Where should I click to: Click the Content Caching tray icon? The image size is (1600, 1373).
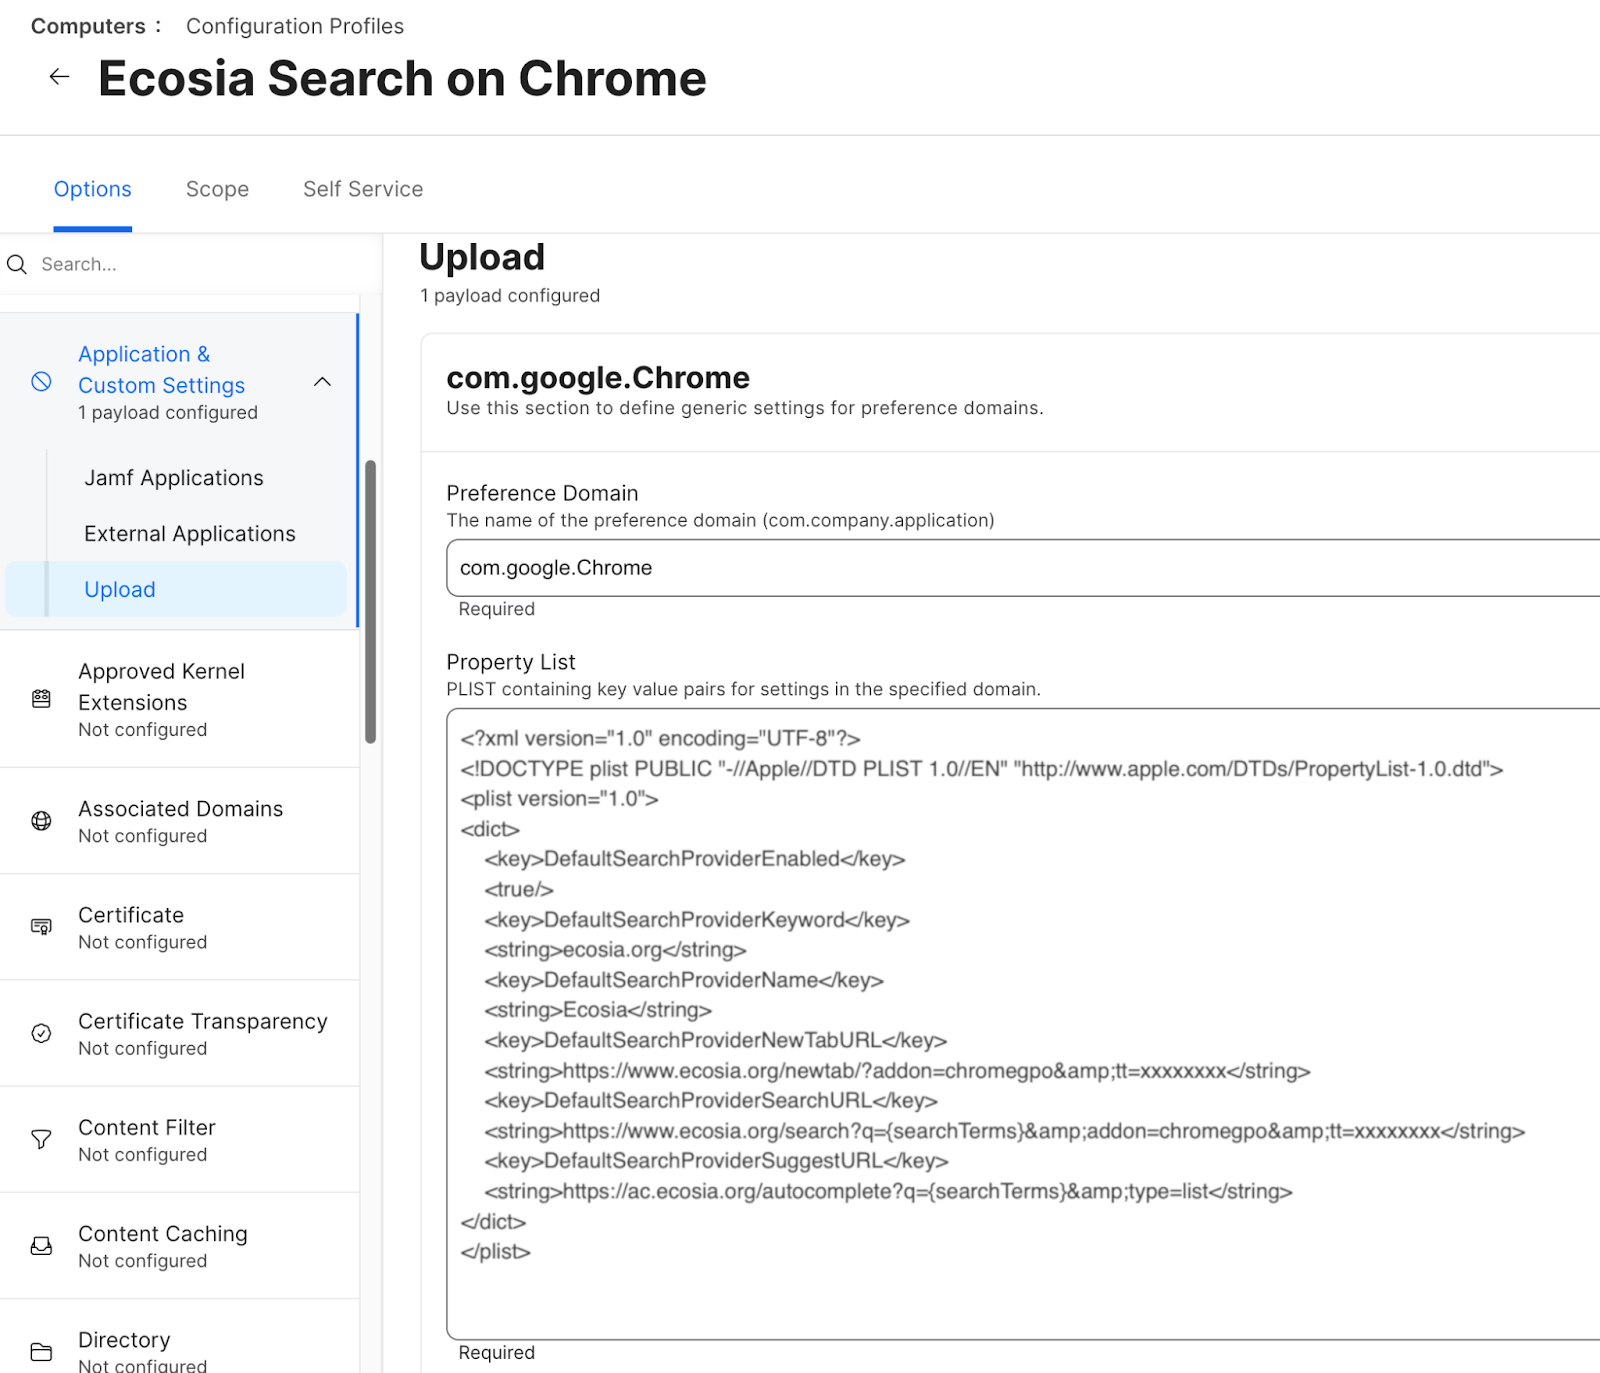tap(41, 1246)
